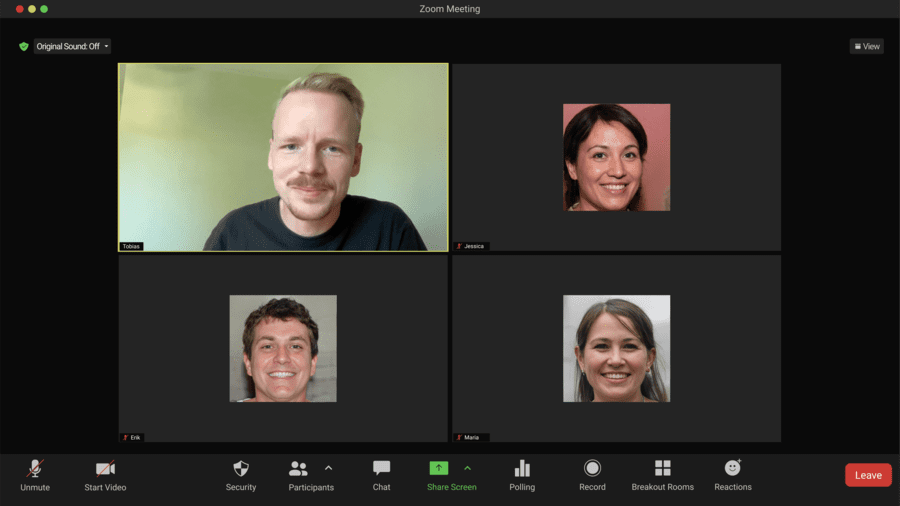Start recording the meeting
The height and width of the screenshot is (506, 900).
pyautogui.click(x=592, y=469)
